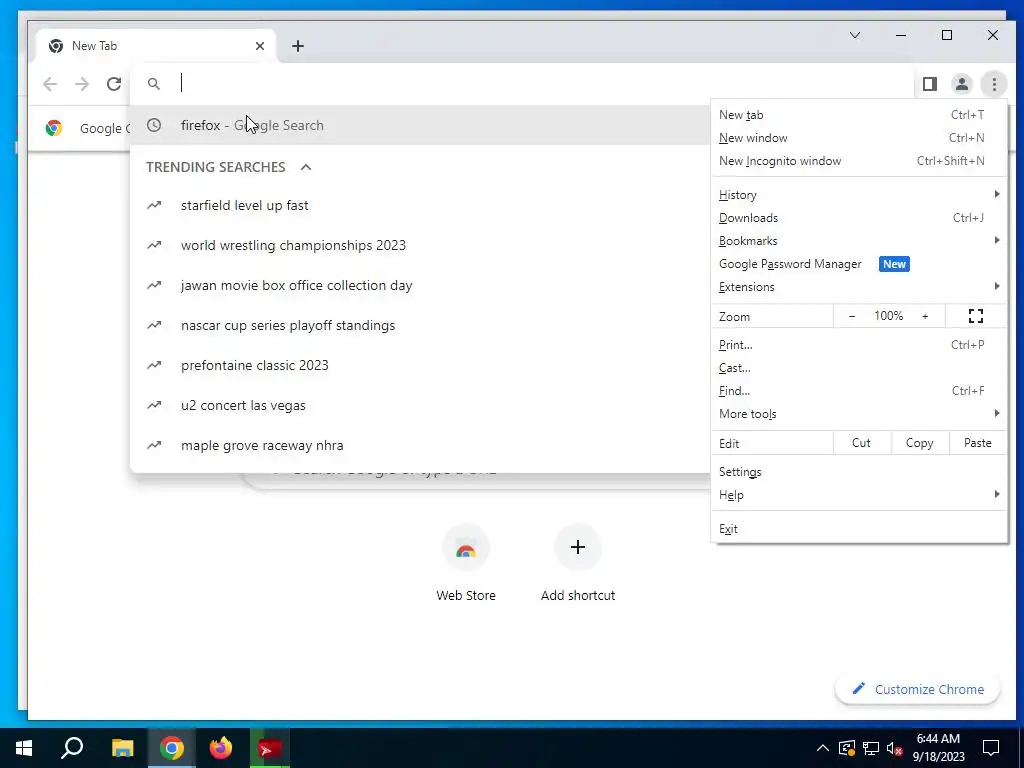The image size is (1024, 768).
Task: Open the profile avatar icon
Action: tap(962, 84)
